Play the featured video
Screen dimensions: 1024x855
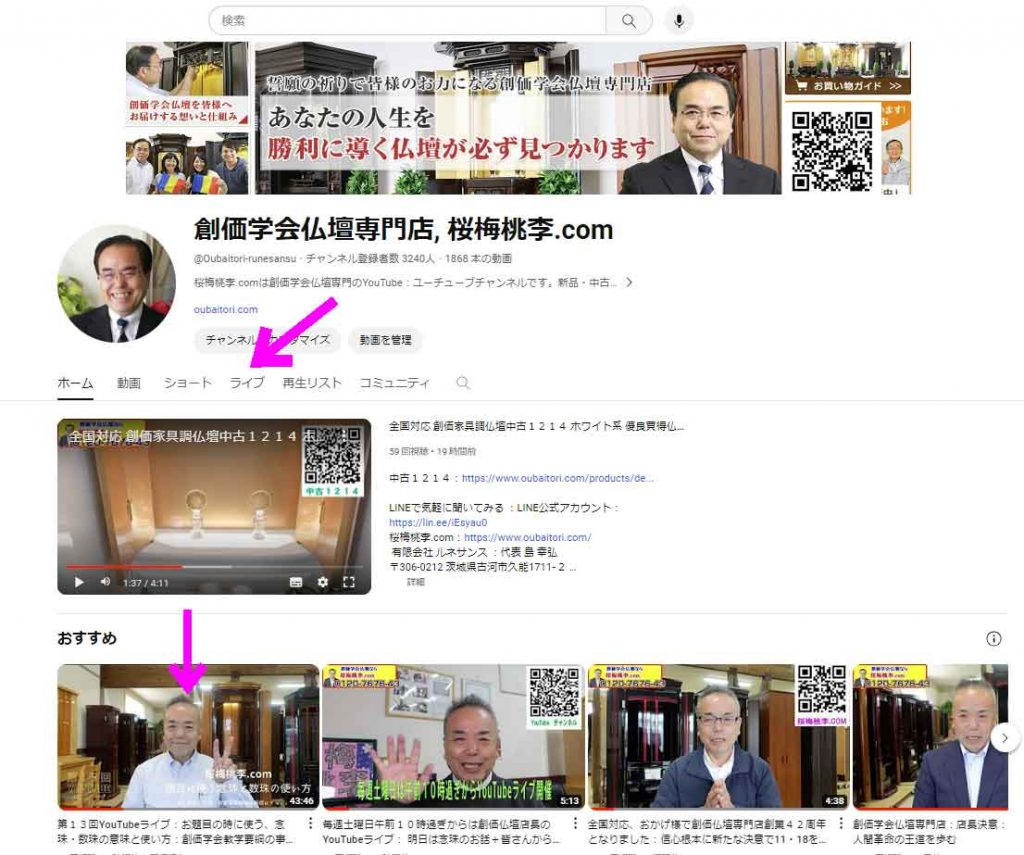77,581
